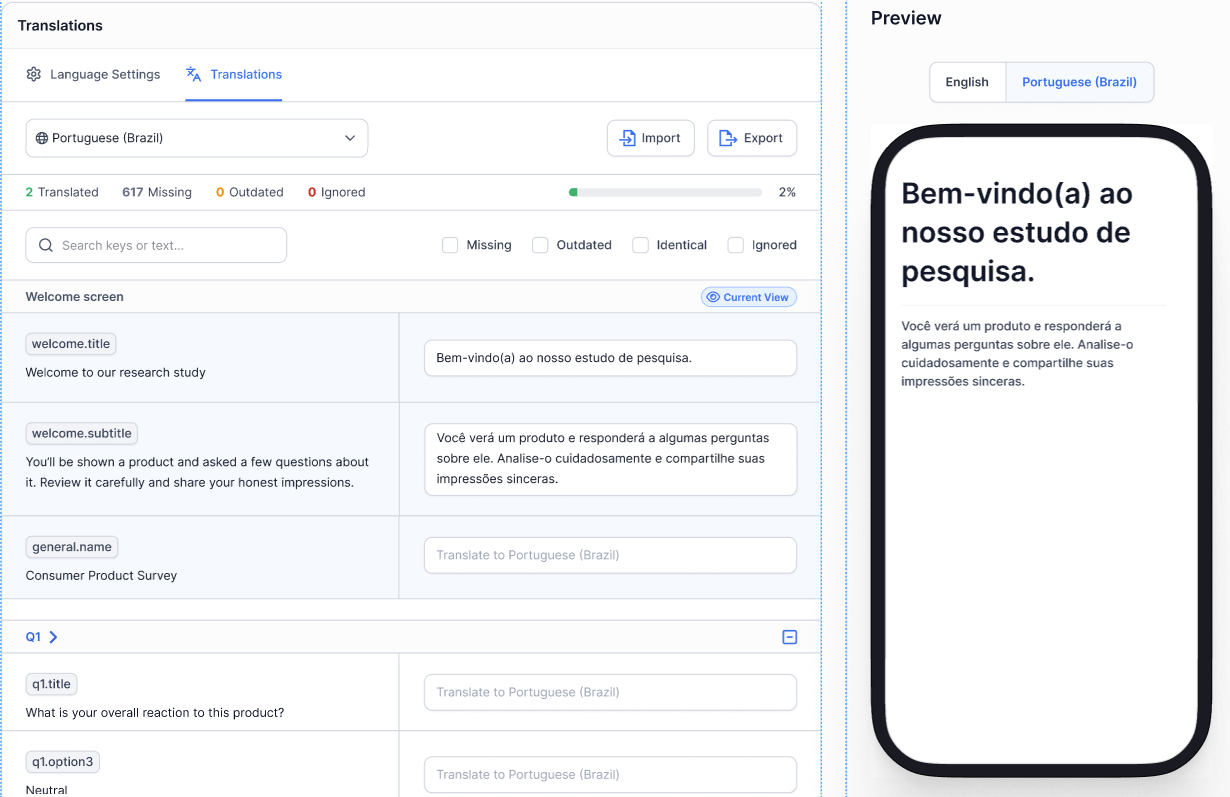Click 'What is your overall reaction' source text

155,713
